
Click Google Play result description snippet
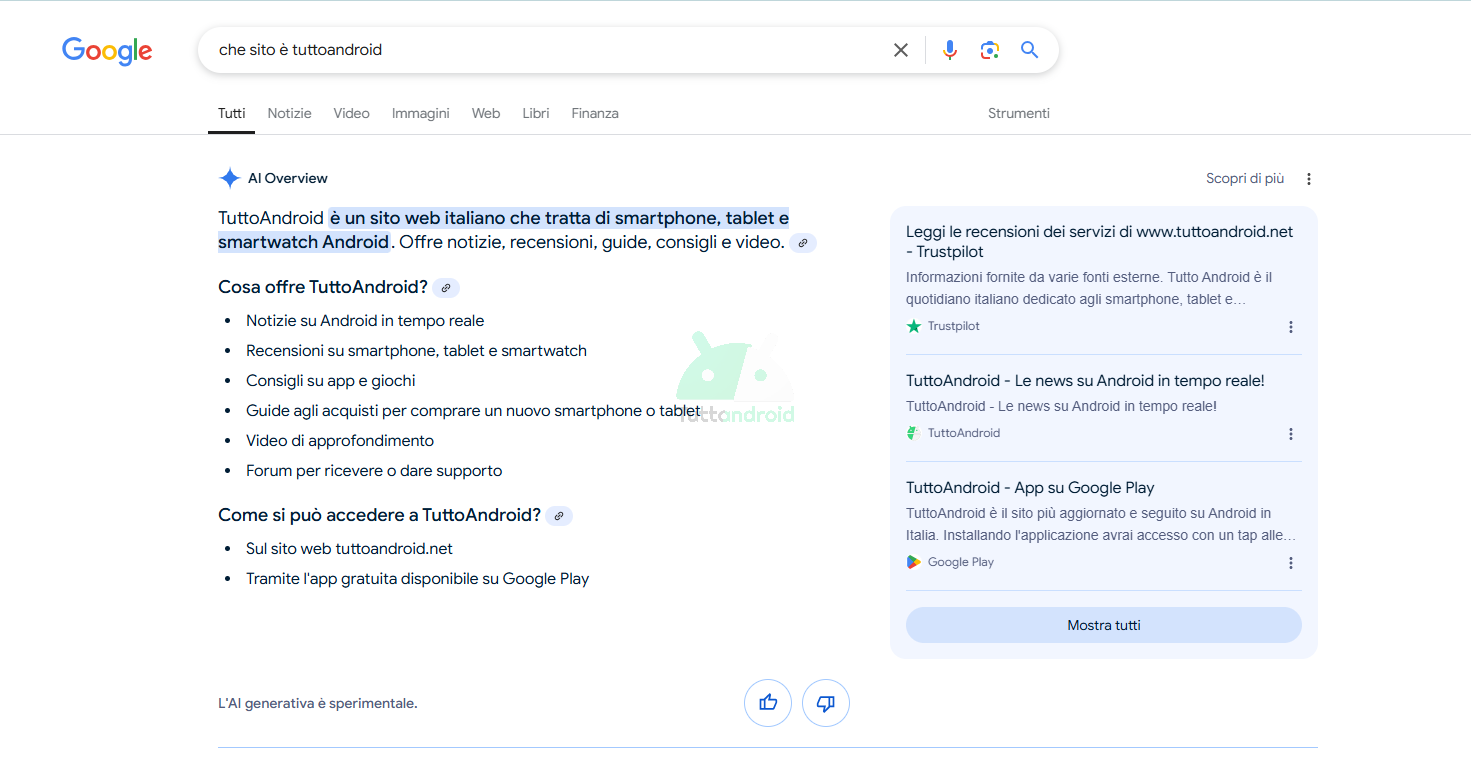click(x=1100, y=524)
